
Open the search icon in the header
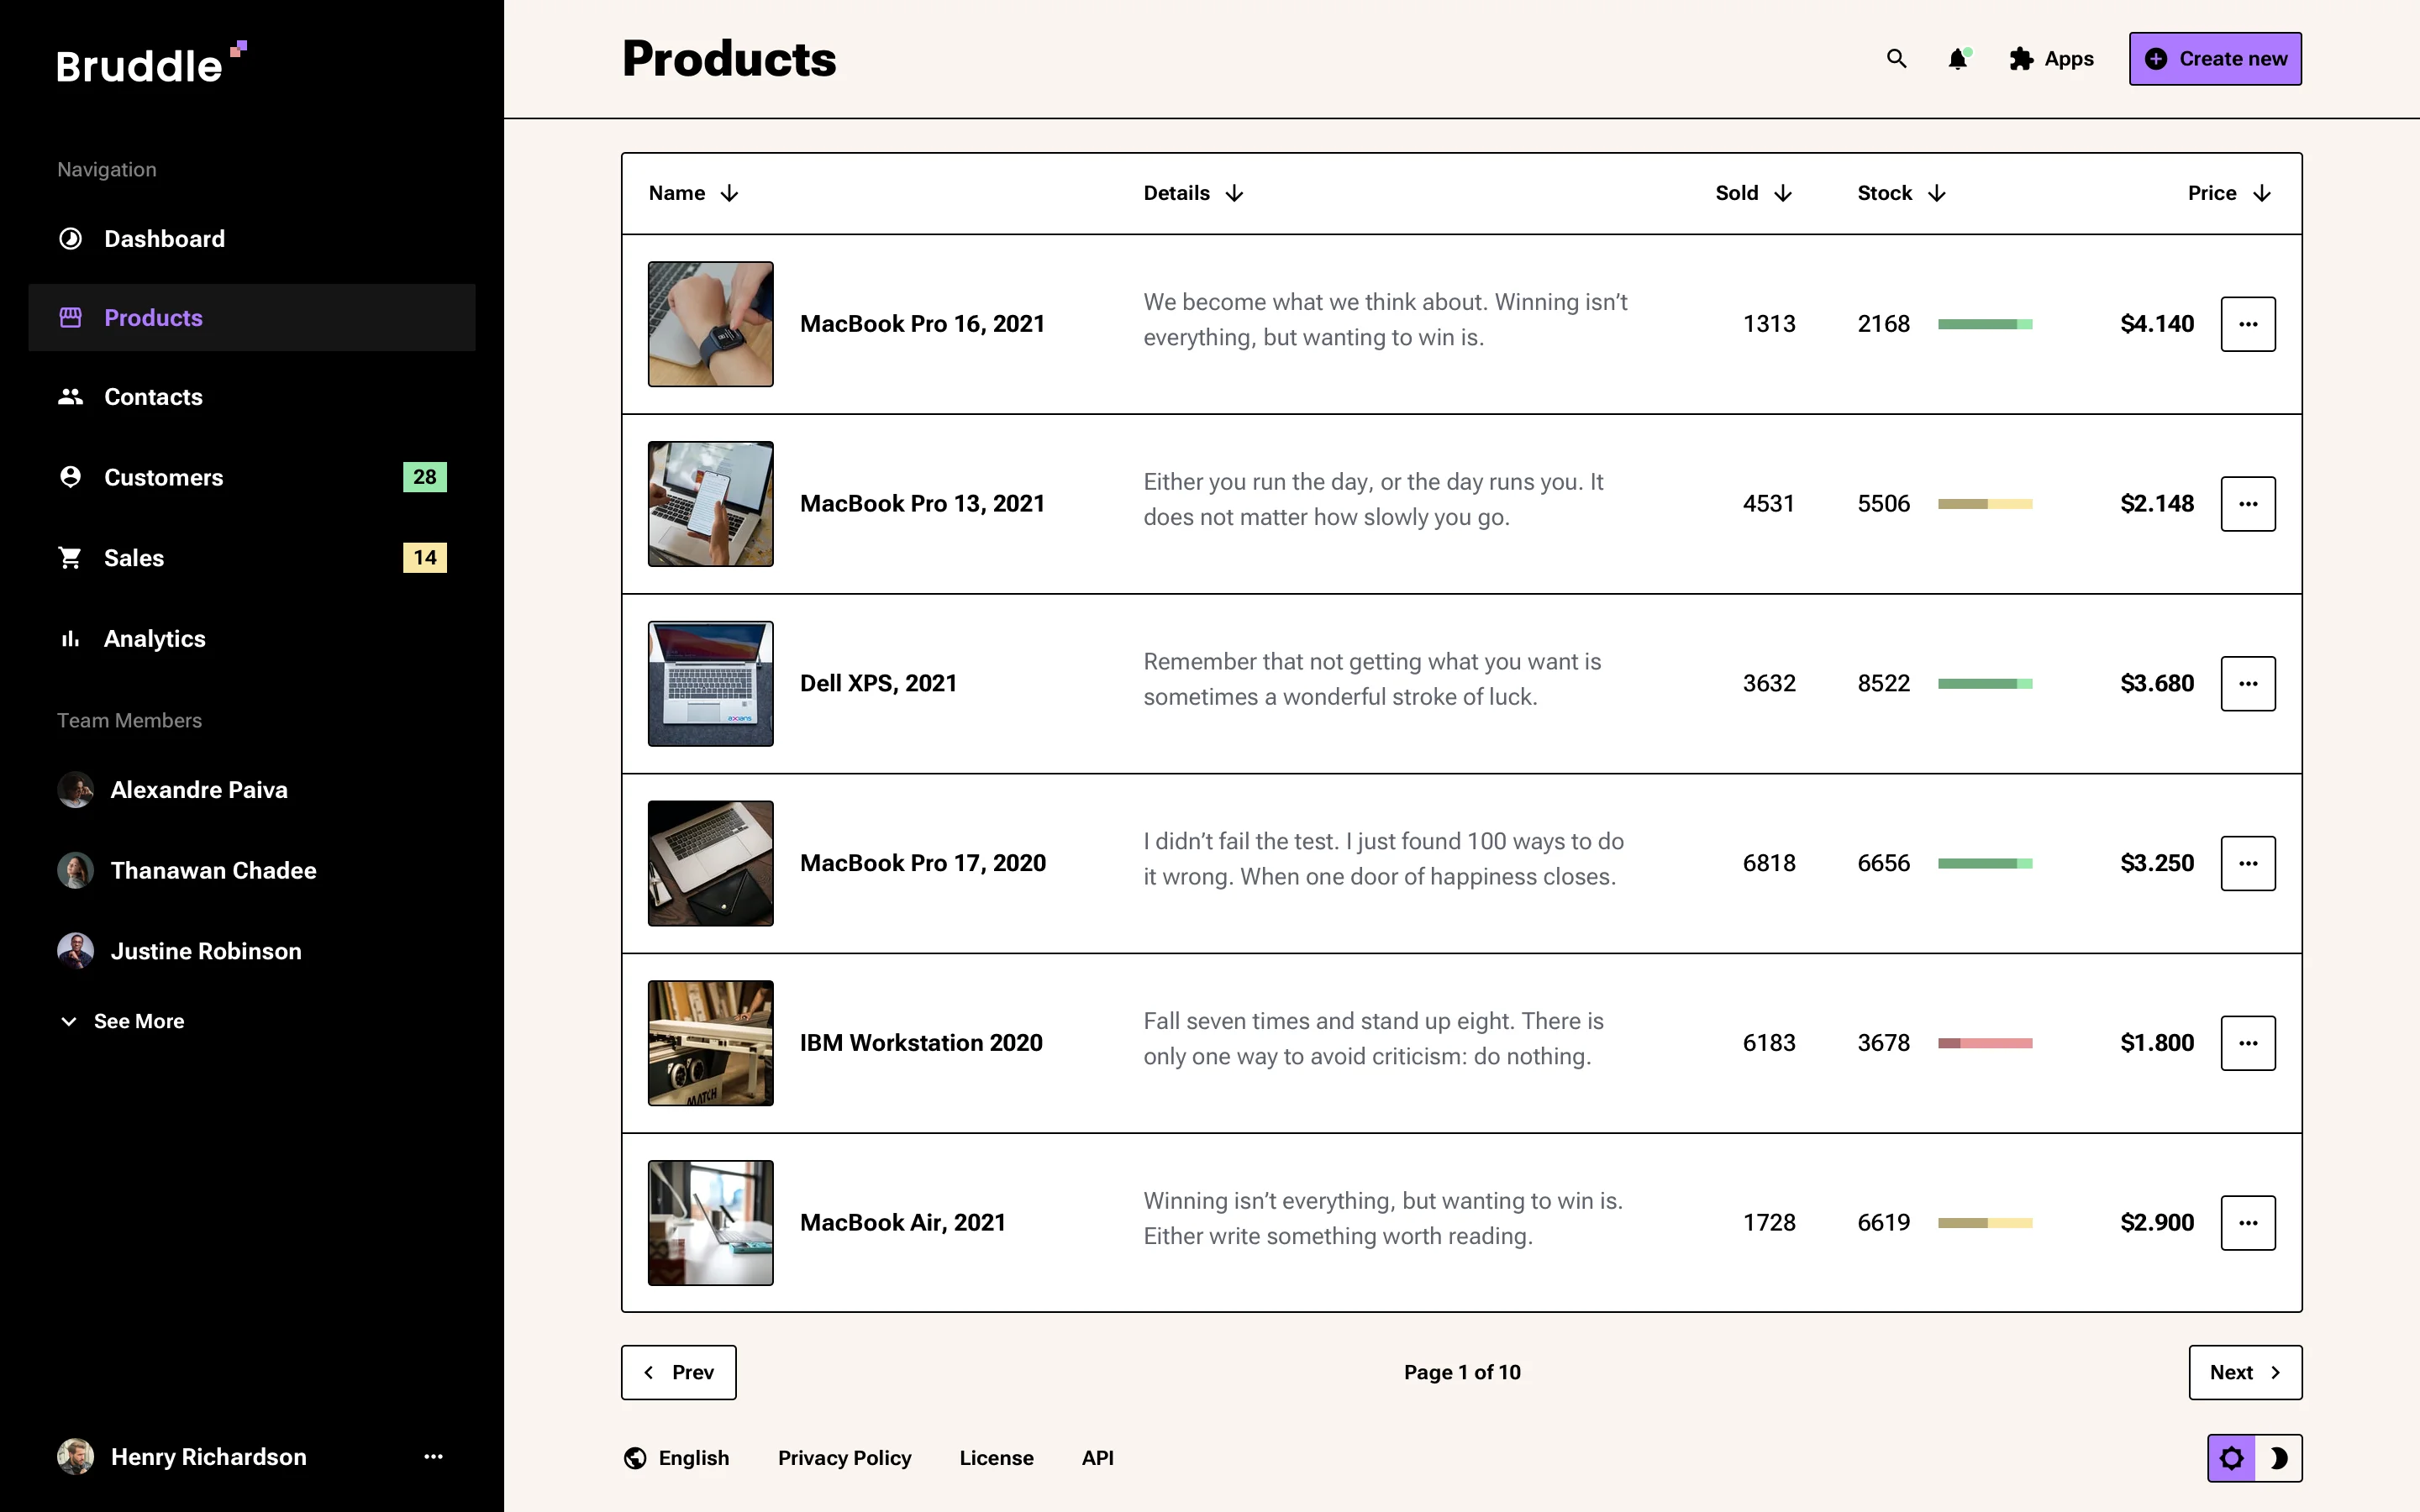click(1896, 59)
